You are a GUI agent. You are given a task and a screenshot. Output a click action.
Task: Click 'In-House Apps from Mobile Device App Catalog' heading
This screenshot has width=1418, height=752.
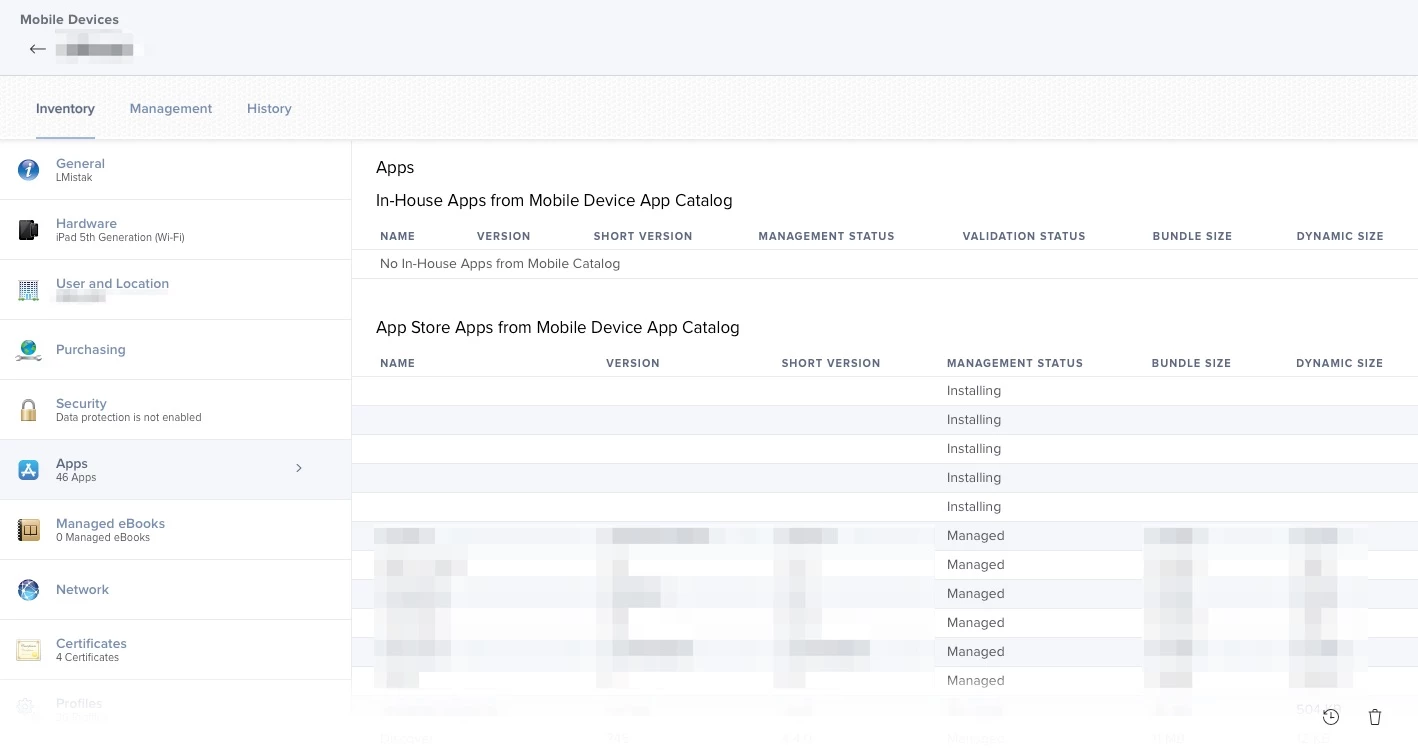554,201
